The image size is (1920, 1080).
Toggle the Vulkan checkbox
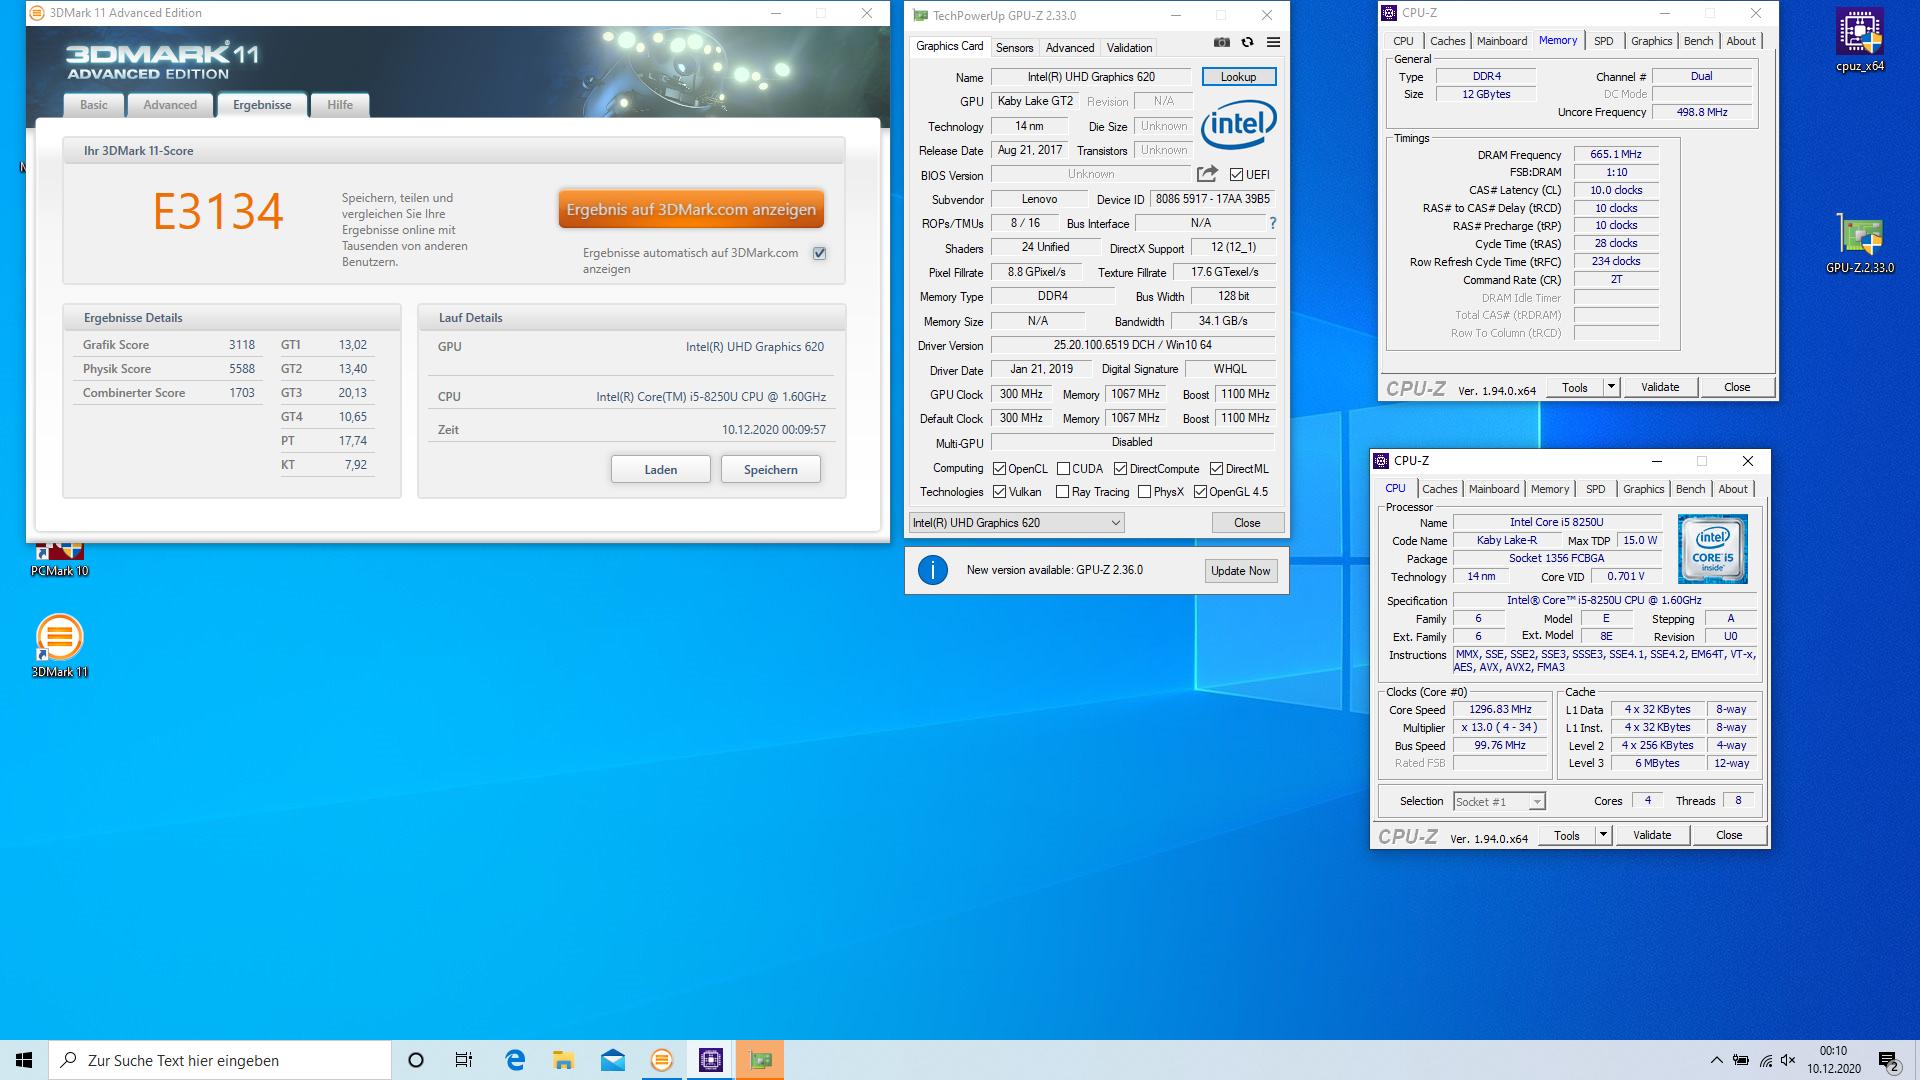click(x=999, y=492)
